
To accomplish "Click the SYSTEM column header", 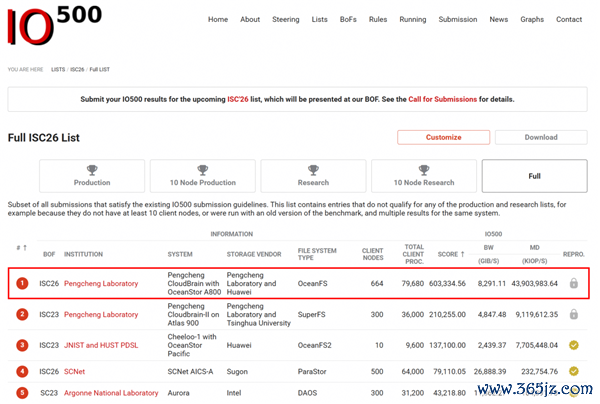I will [x=180, y=254].
